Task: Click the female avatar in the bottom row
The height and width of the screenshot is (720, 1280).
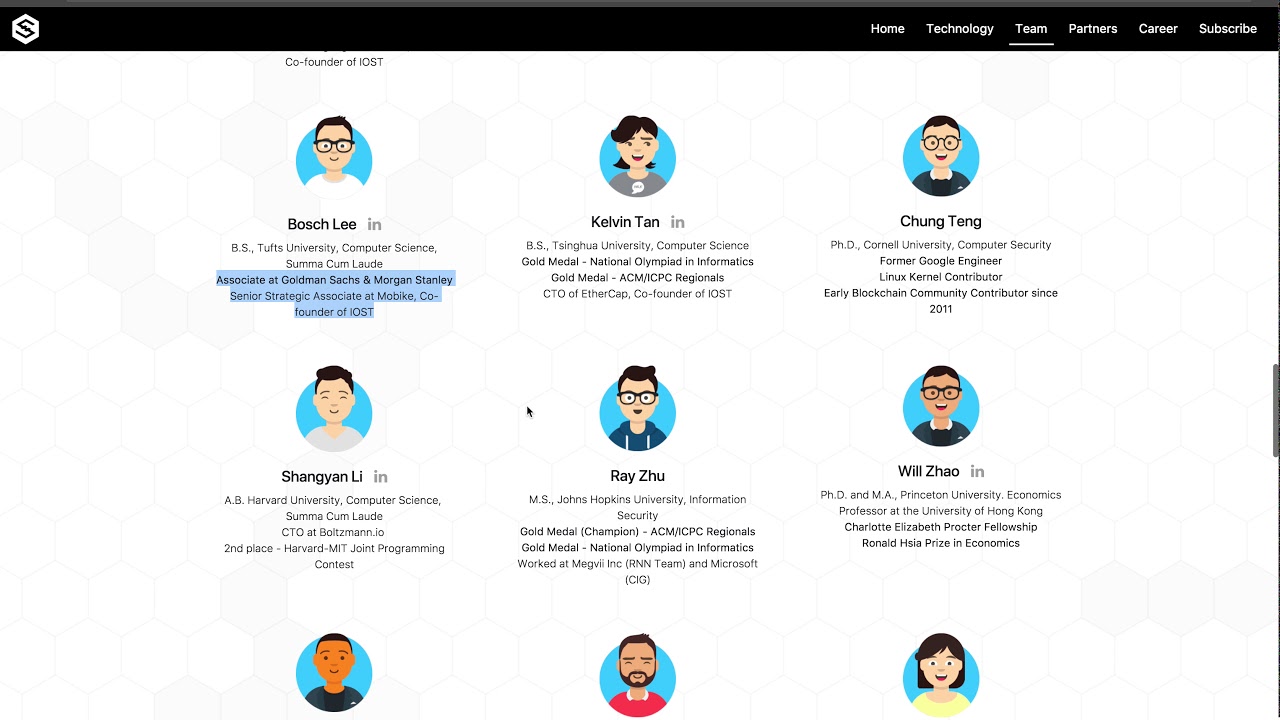Action: point(941,675)
